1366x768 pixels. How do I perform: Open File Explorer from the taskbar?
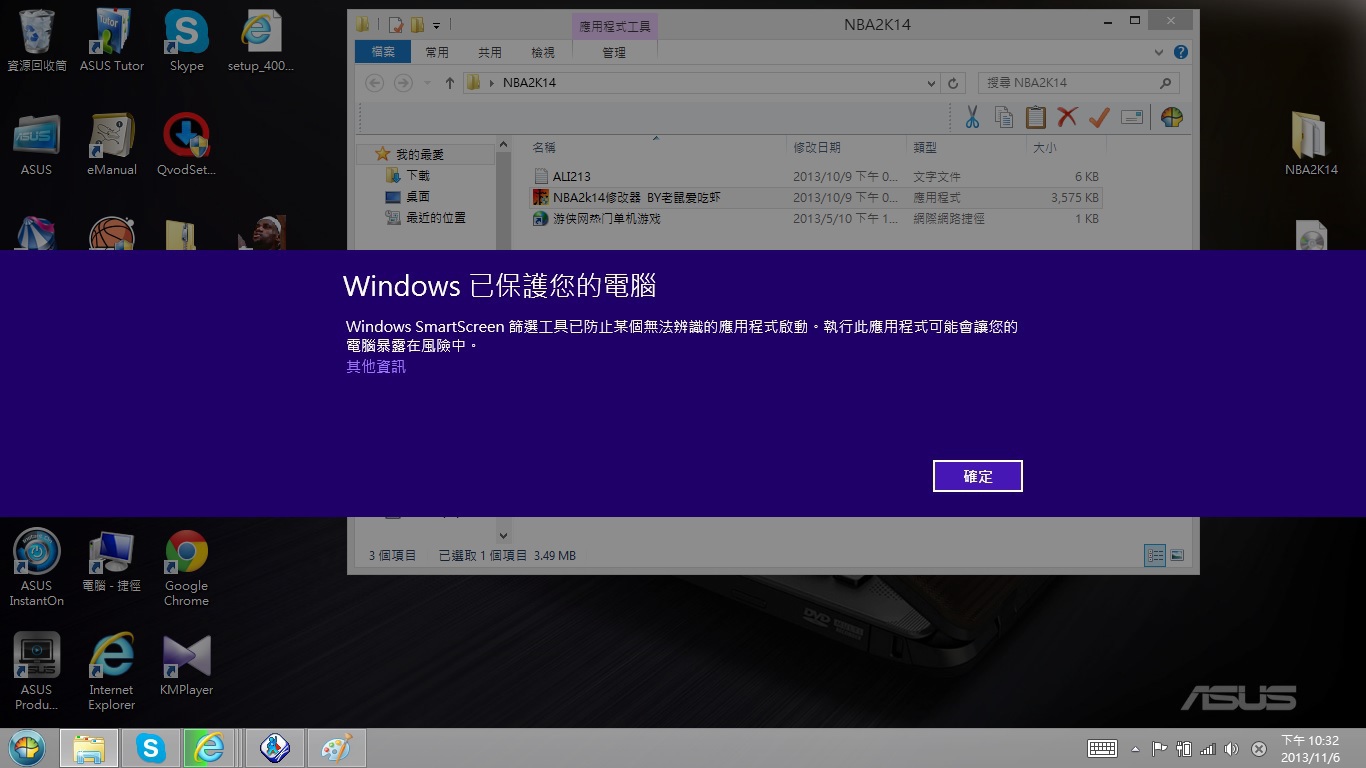[89, 748]
